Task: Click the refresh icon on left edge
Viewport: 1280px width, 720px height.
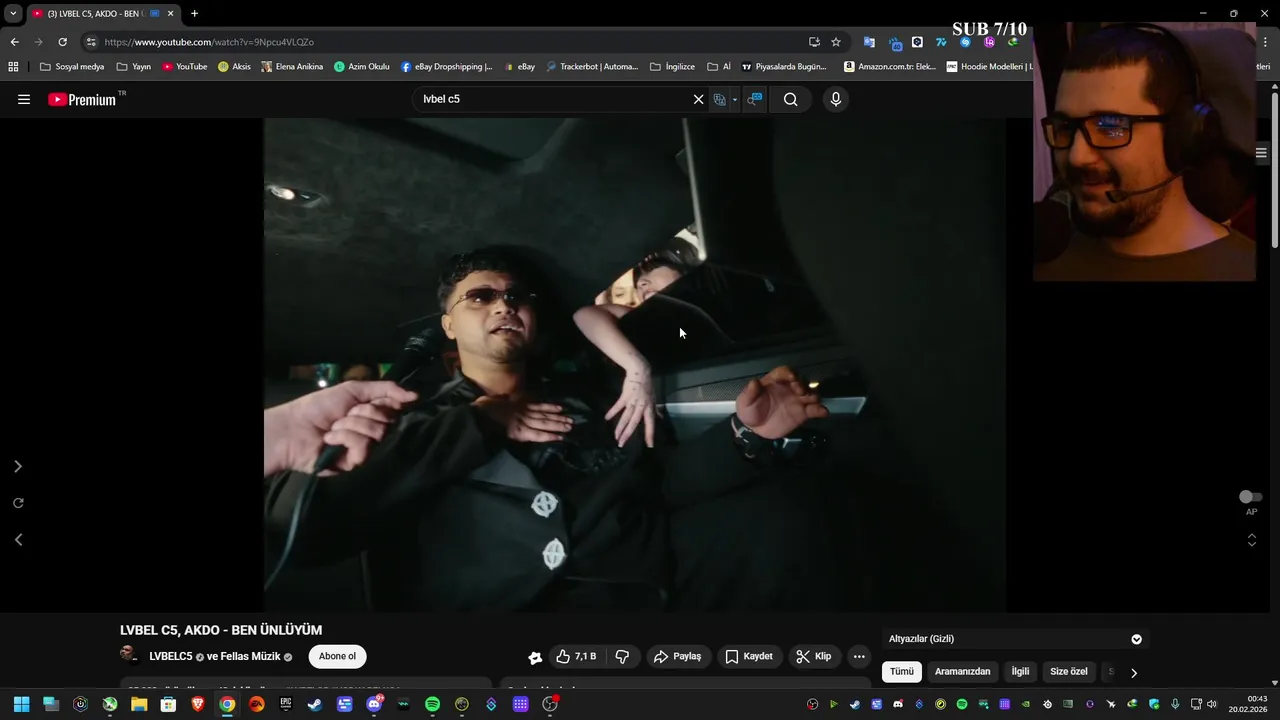Action: pyautogui.click(x=18, y=503)
